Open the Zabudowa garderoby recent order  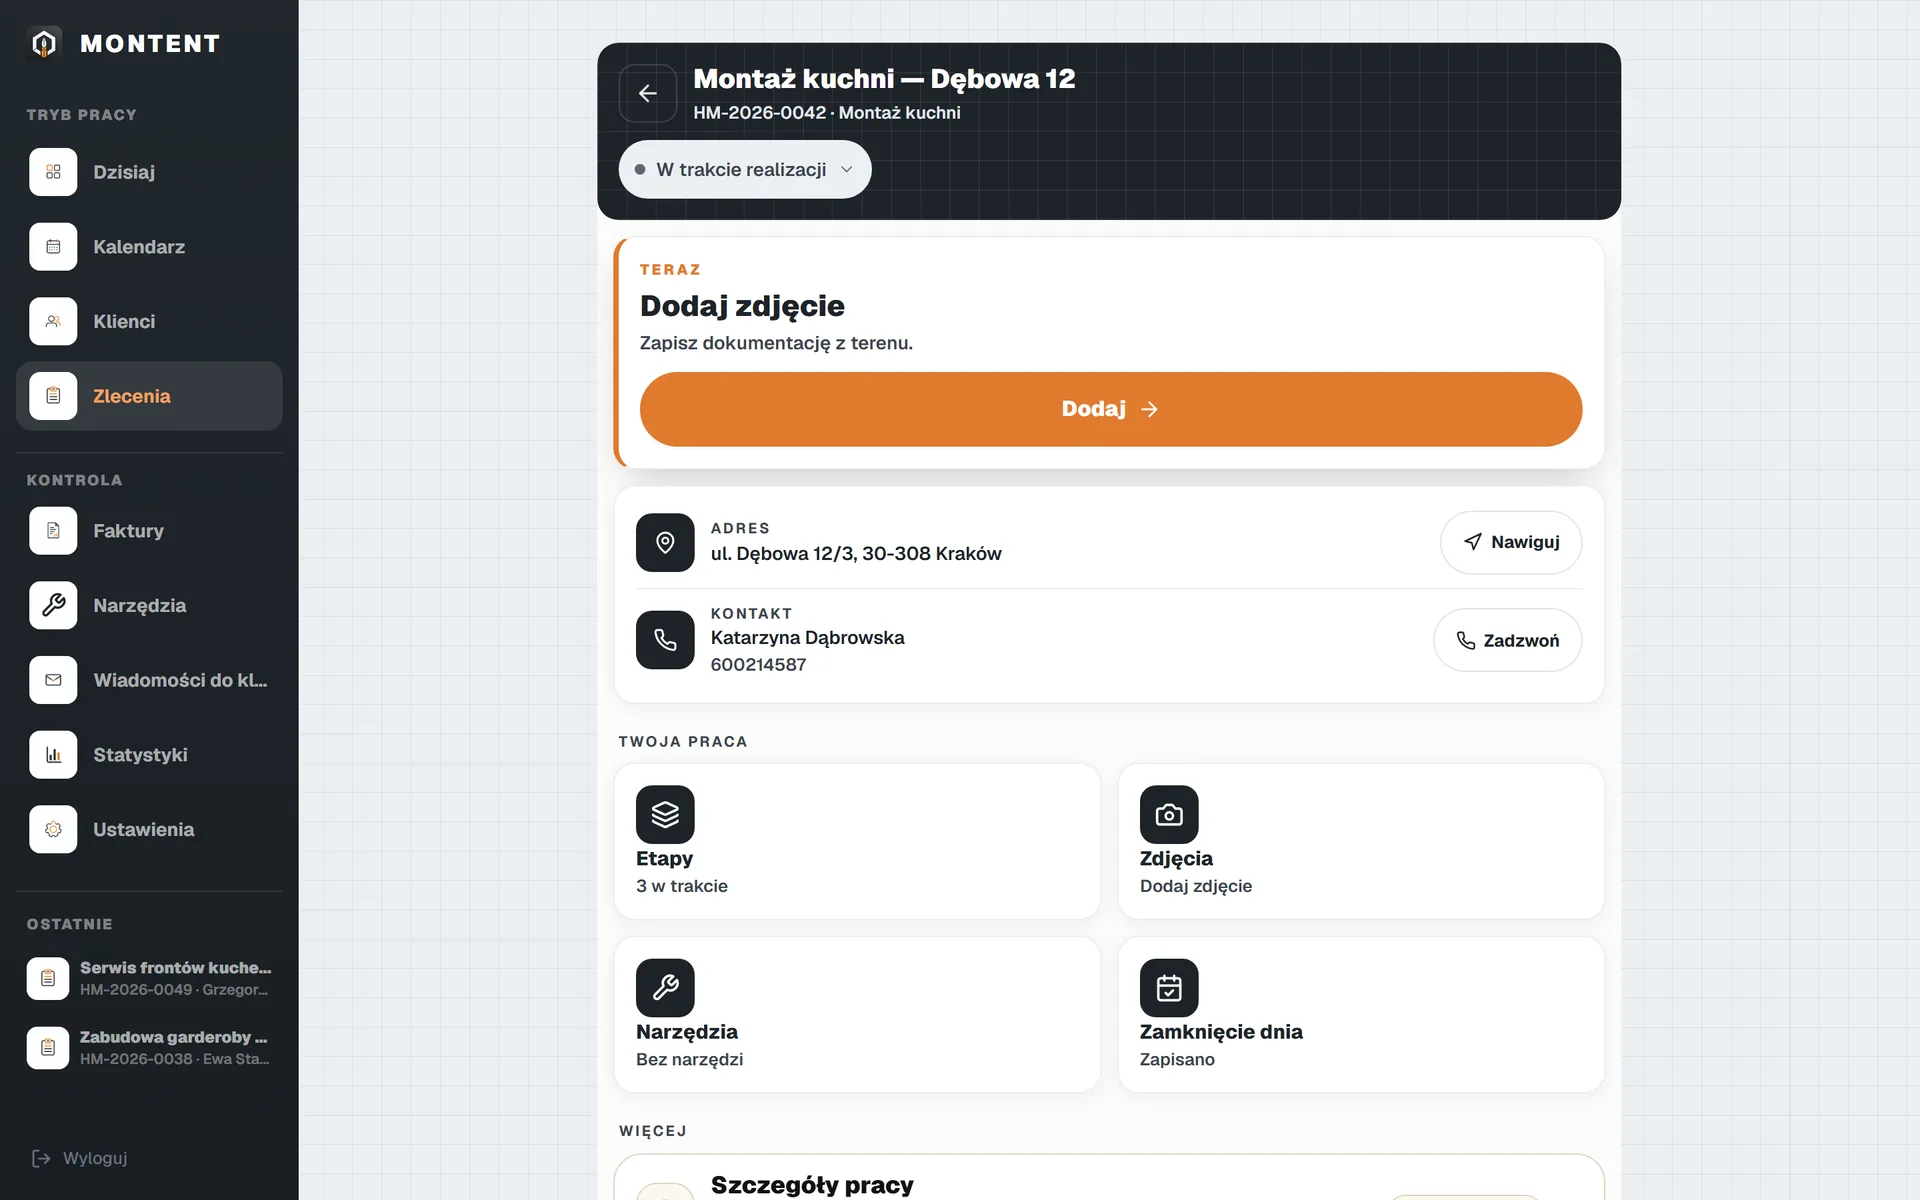point(149,1048)
